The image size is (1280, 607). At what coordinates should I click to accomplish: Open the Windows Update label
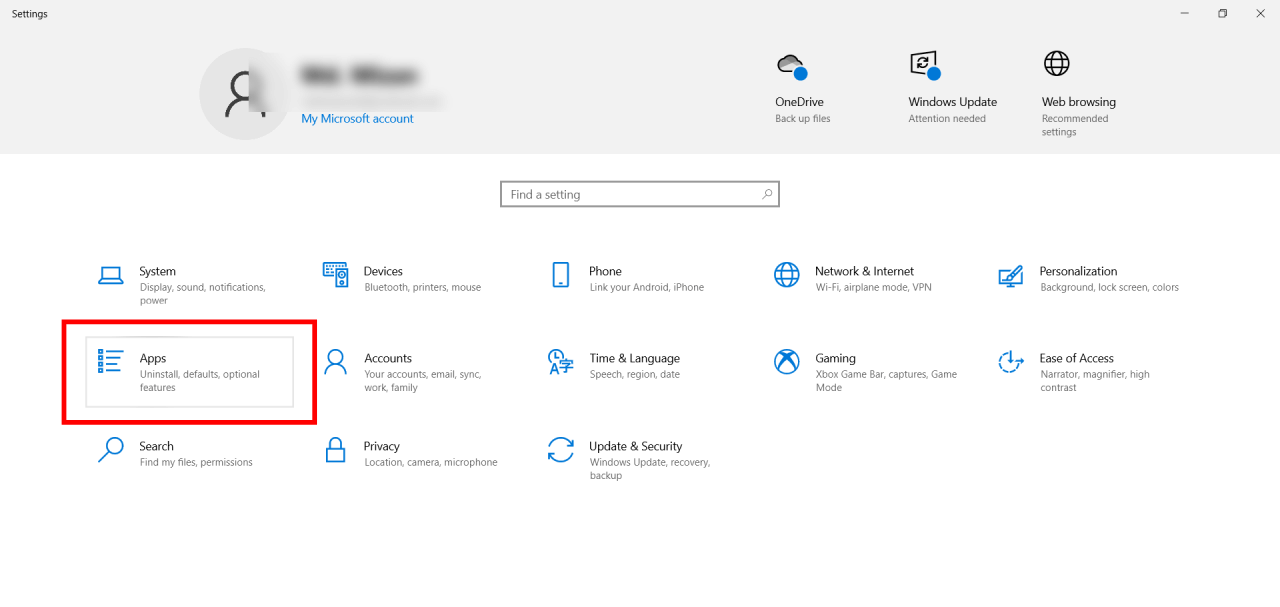click(952, 102)
